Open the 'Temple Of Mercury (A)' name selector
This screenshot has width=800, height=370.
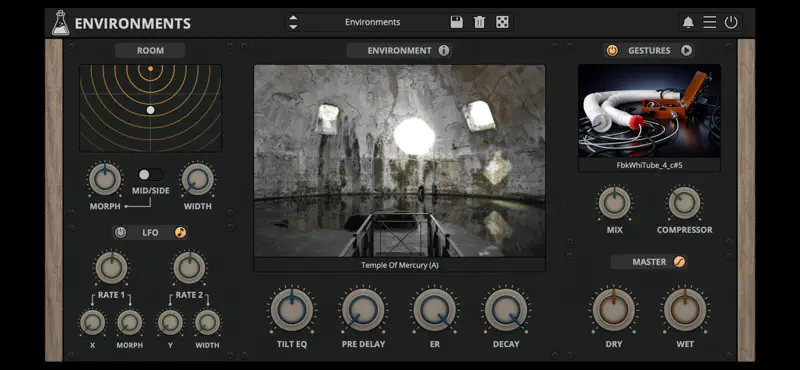pos(399,265)
